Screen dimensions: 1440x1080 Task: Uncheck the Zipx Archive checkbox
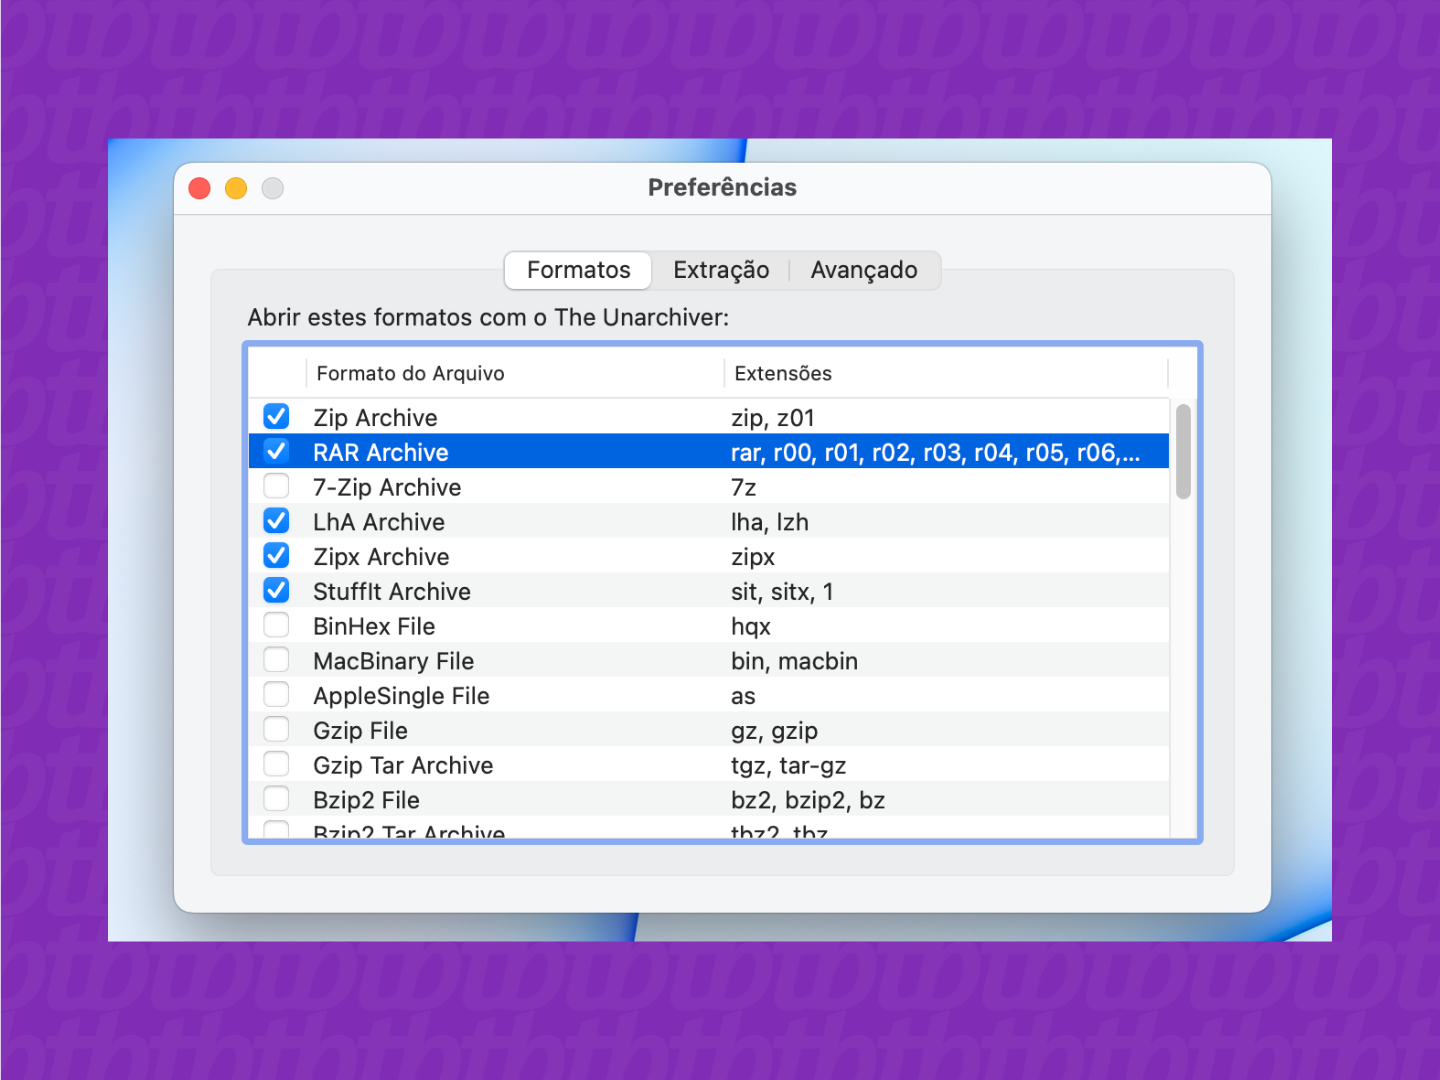point(276,555)
